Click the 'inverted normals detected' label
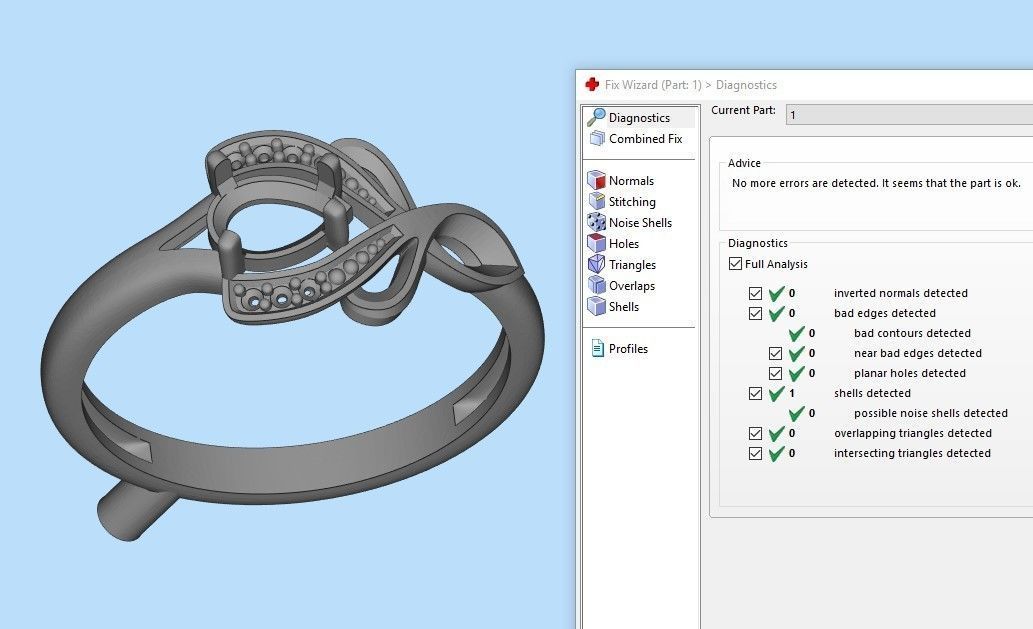 (901, 293)
